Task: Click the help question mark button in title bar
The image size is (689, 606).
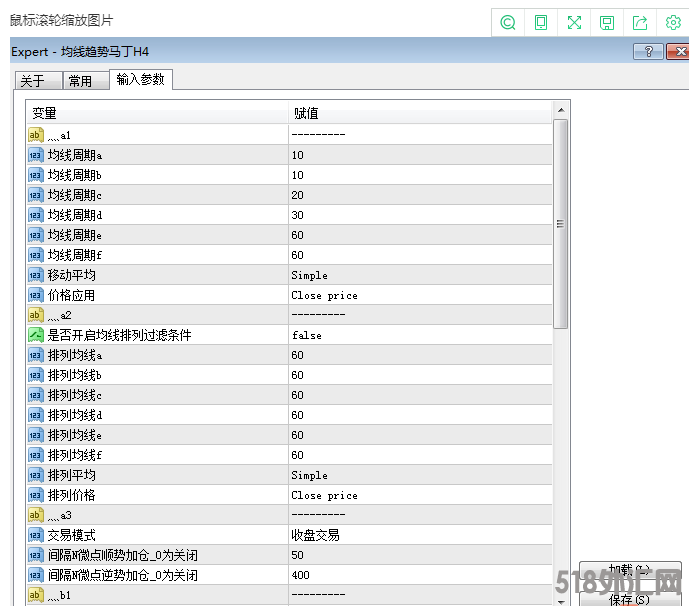Action: click(x=648, y=51)
